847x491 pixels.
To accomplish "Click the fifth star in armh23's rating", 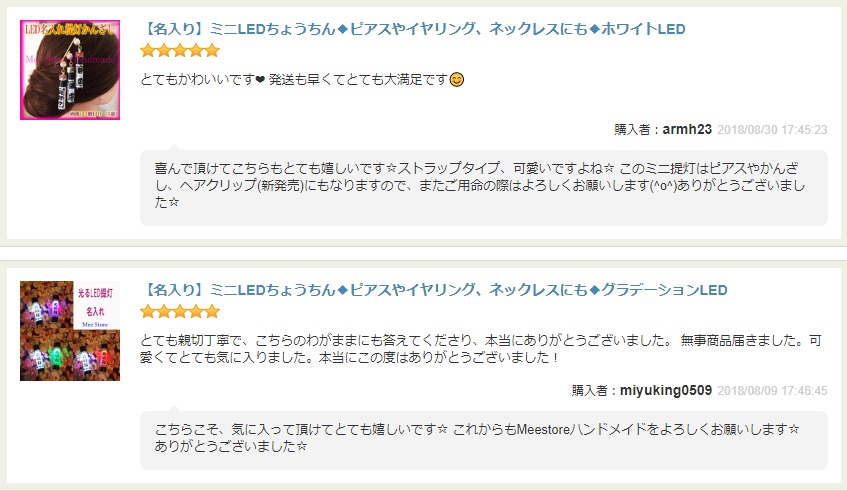I will 212,51.
